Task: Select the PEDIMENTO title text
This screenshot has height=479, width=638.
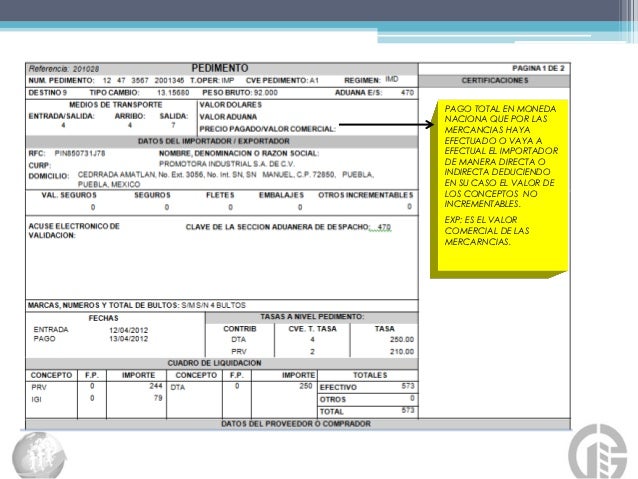Action: [220, 68]
